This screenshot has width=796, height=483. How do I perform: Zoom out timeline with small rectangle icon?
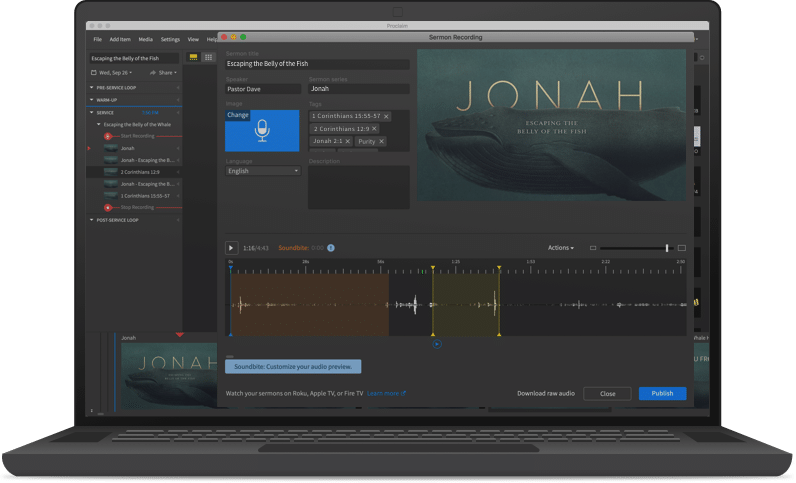tap(593, 248)
